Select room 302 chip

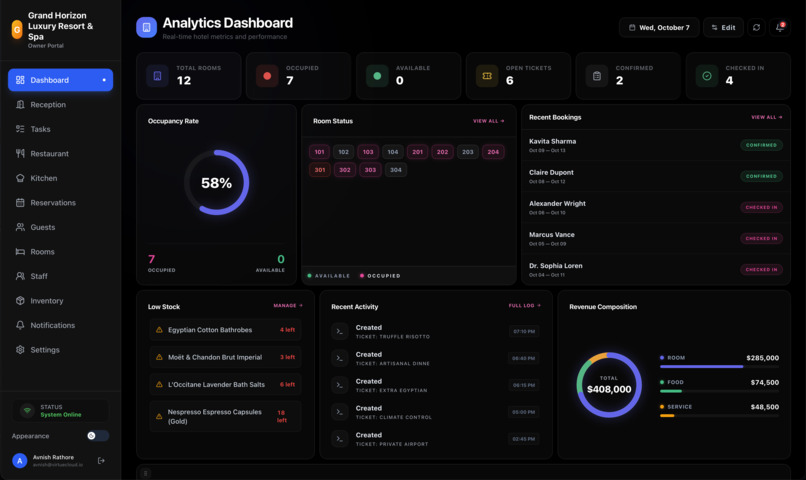click(x=345, y=170)
